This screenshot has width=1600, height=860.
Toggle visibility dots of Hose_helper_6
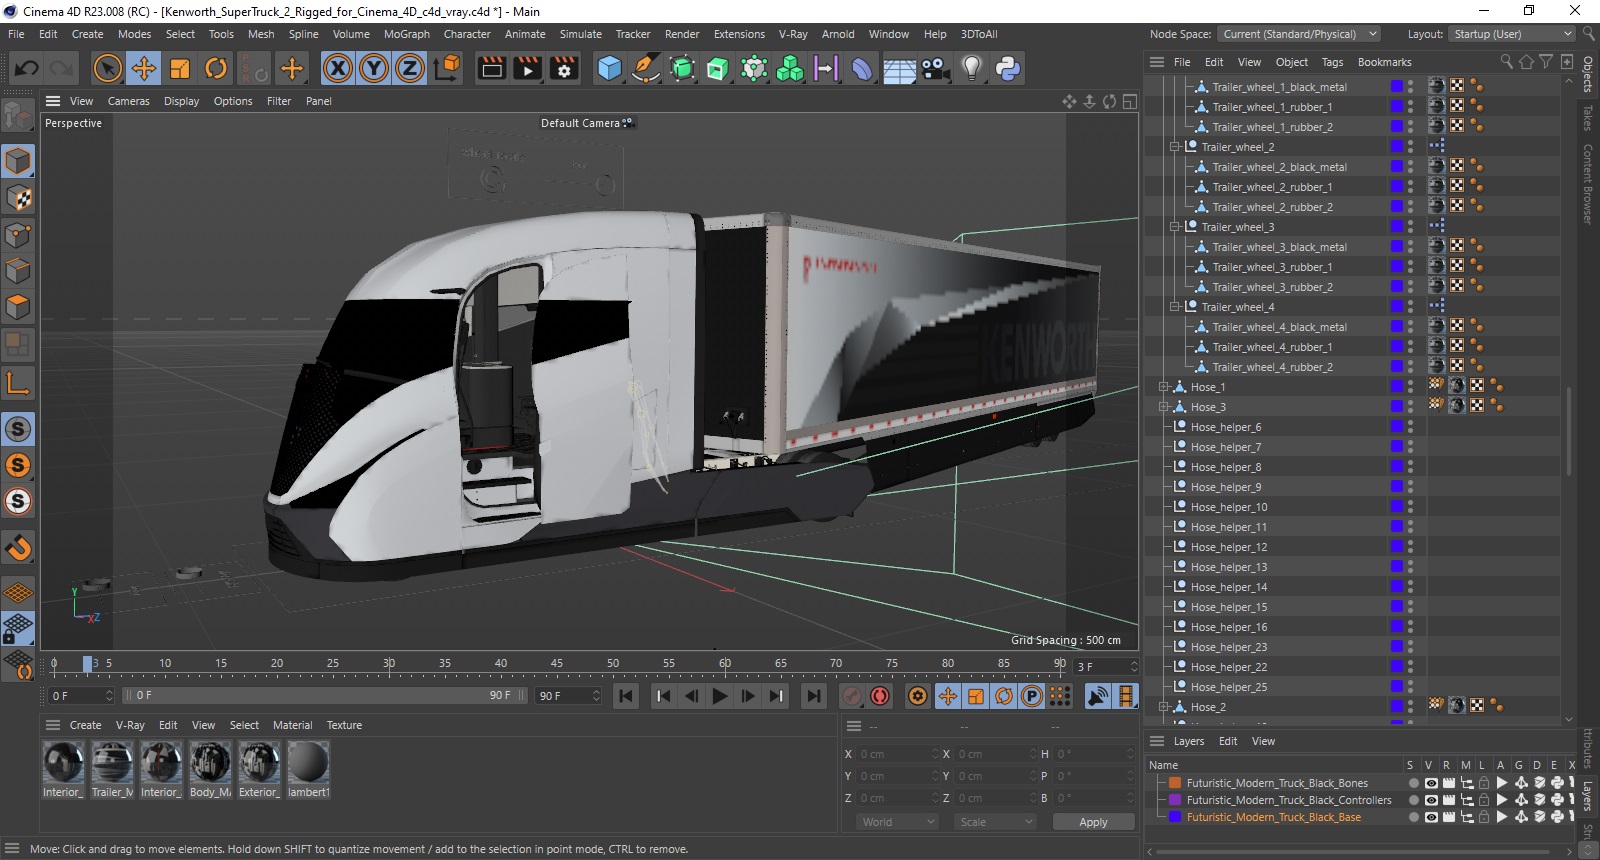coord(1411,427)
